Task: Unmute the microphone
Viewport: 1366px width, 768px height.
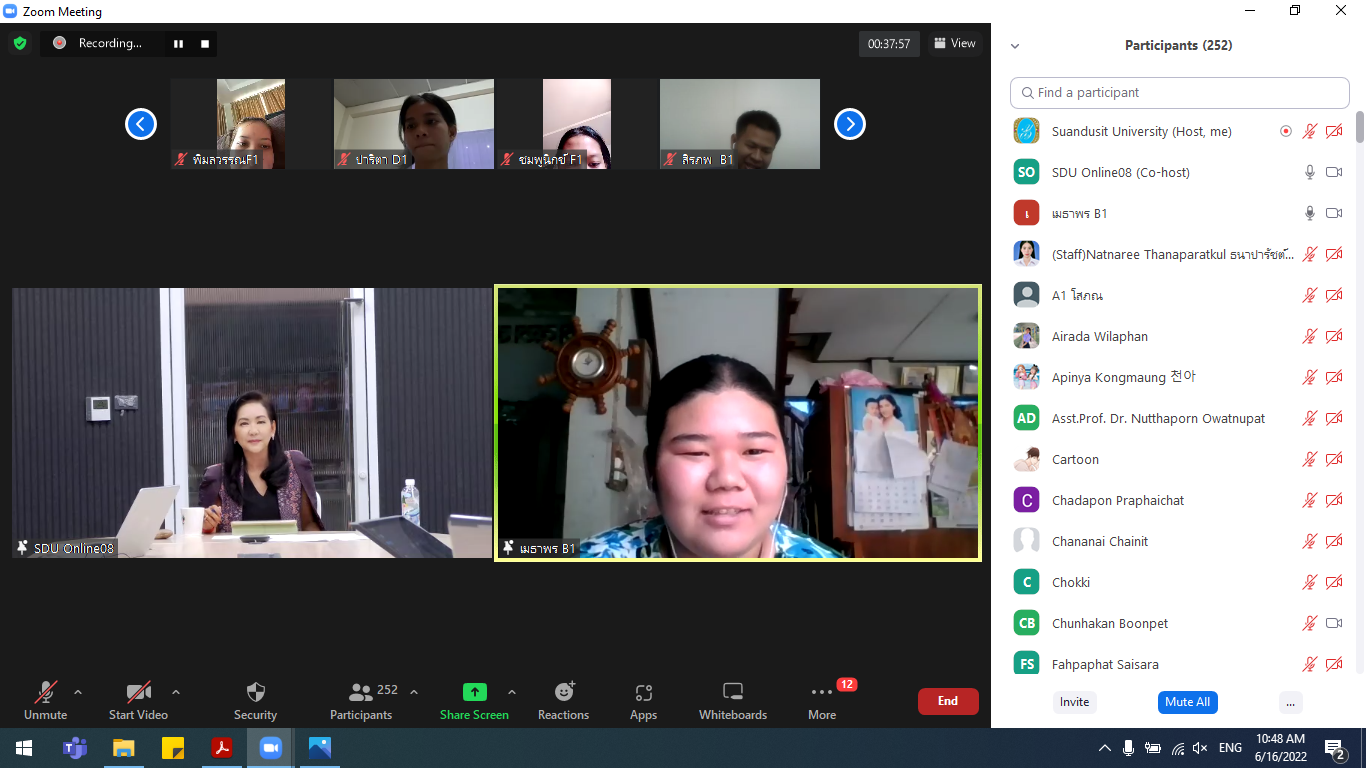Action: (46, 700)
